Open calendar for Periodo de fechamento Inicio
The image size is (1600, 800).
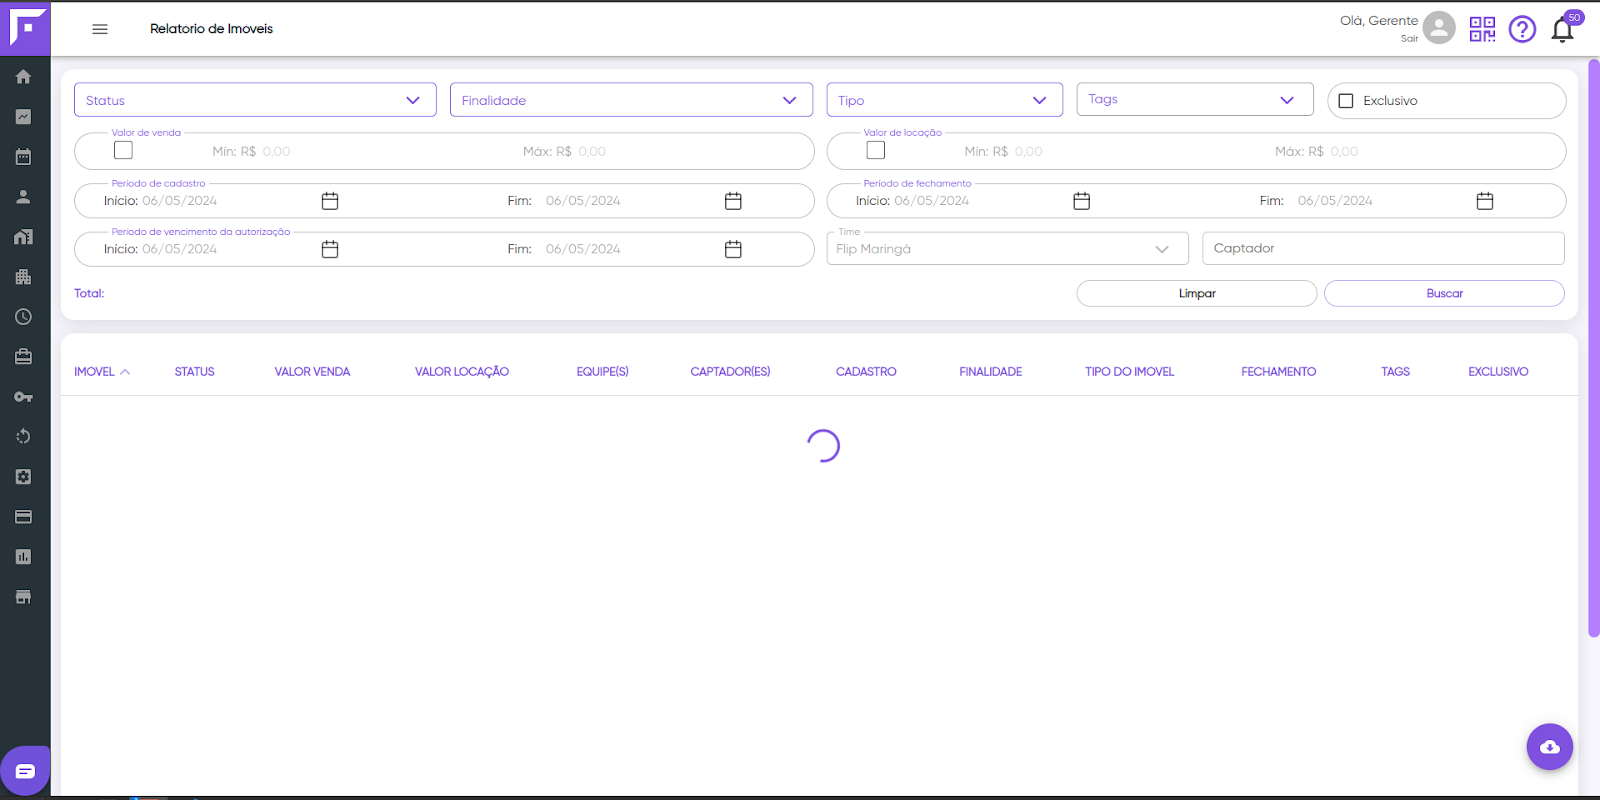pos(1081,201)
